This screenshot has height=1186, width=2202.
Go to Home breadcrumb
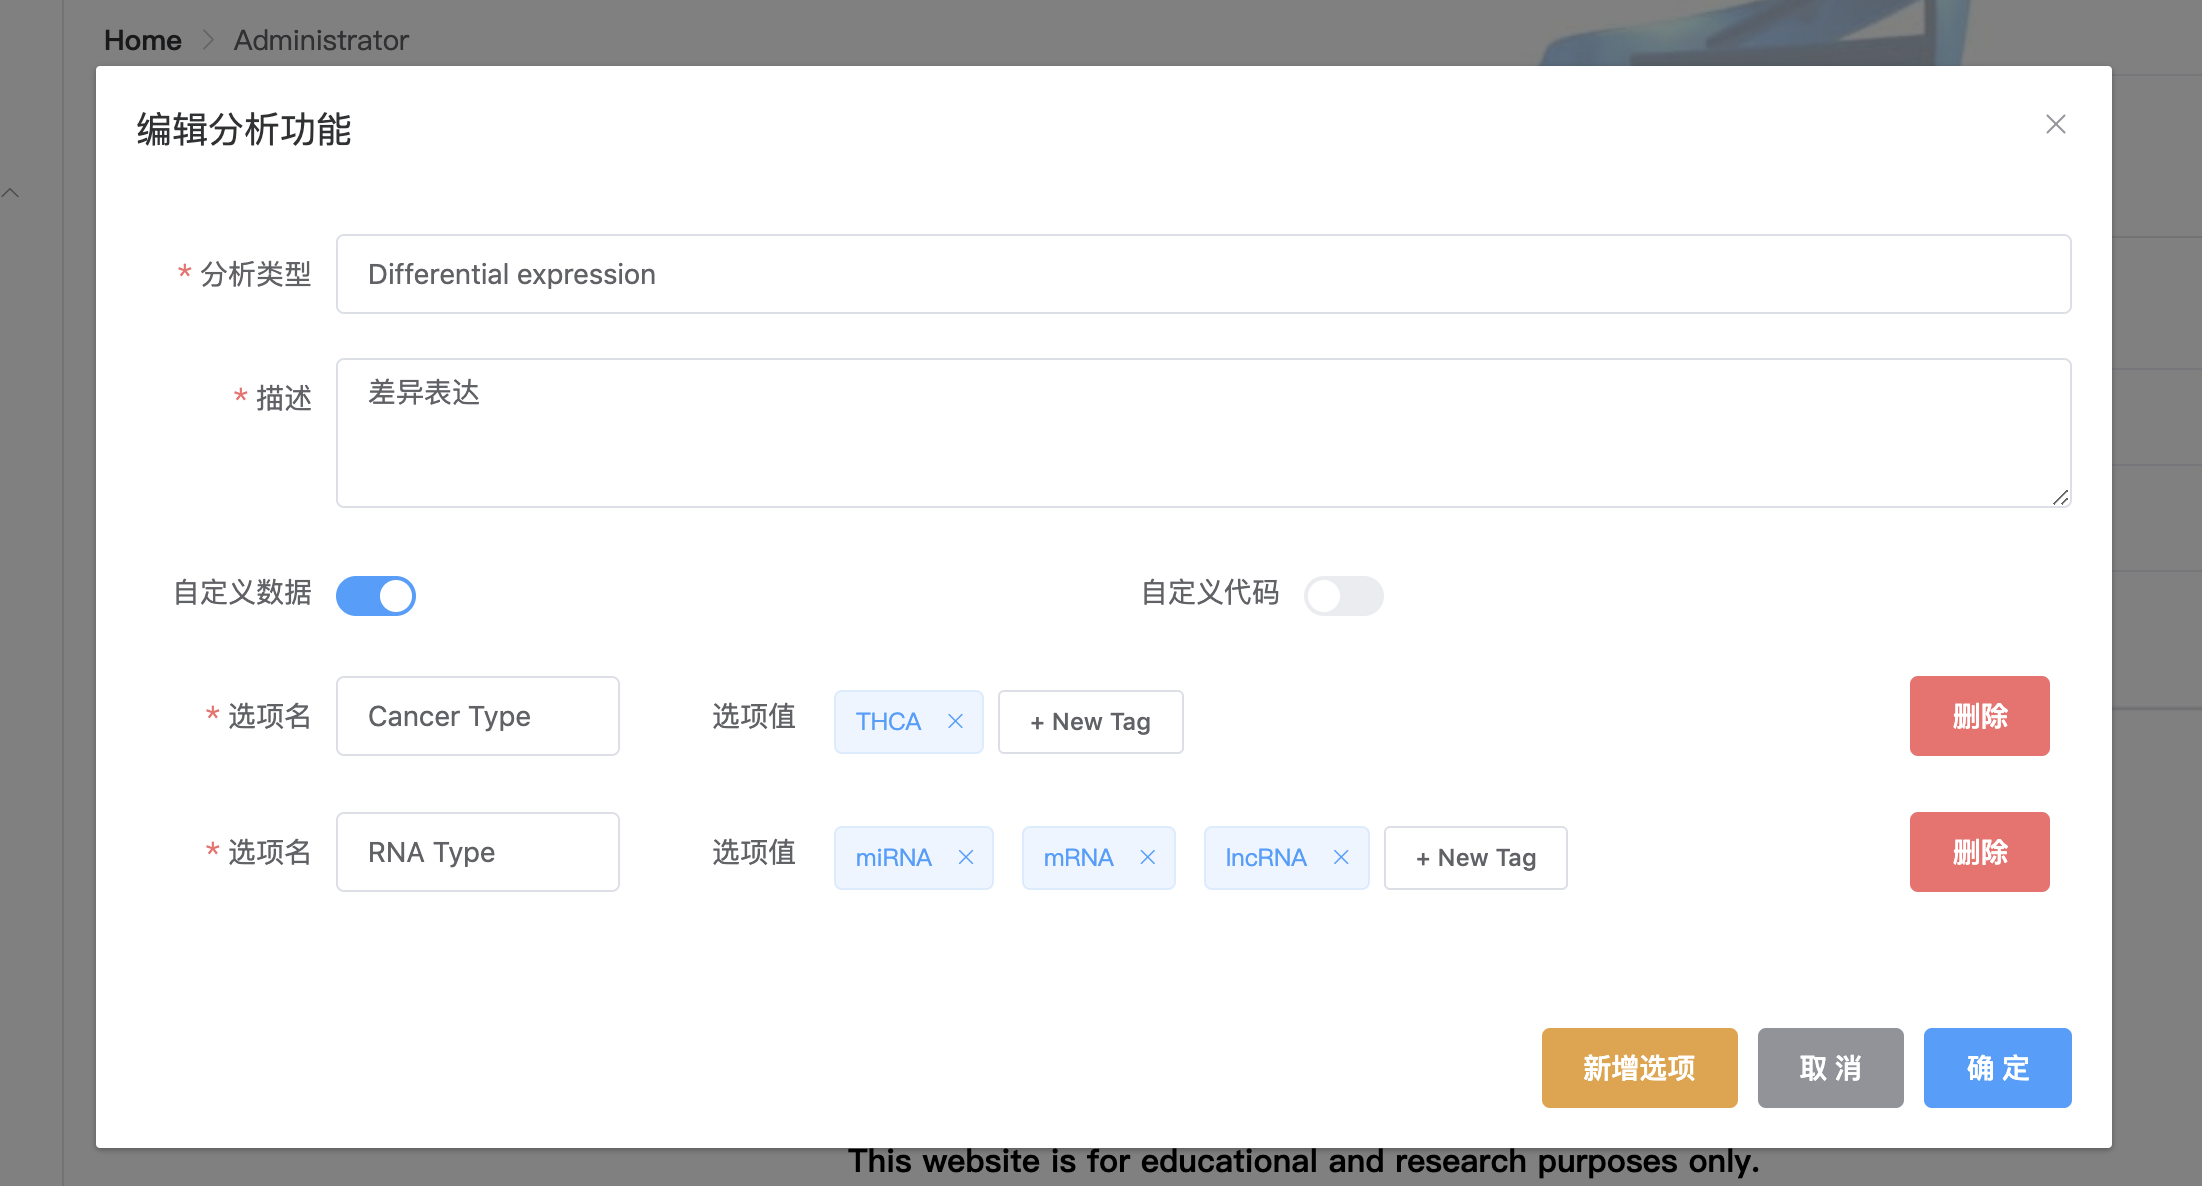pos(143,40)
